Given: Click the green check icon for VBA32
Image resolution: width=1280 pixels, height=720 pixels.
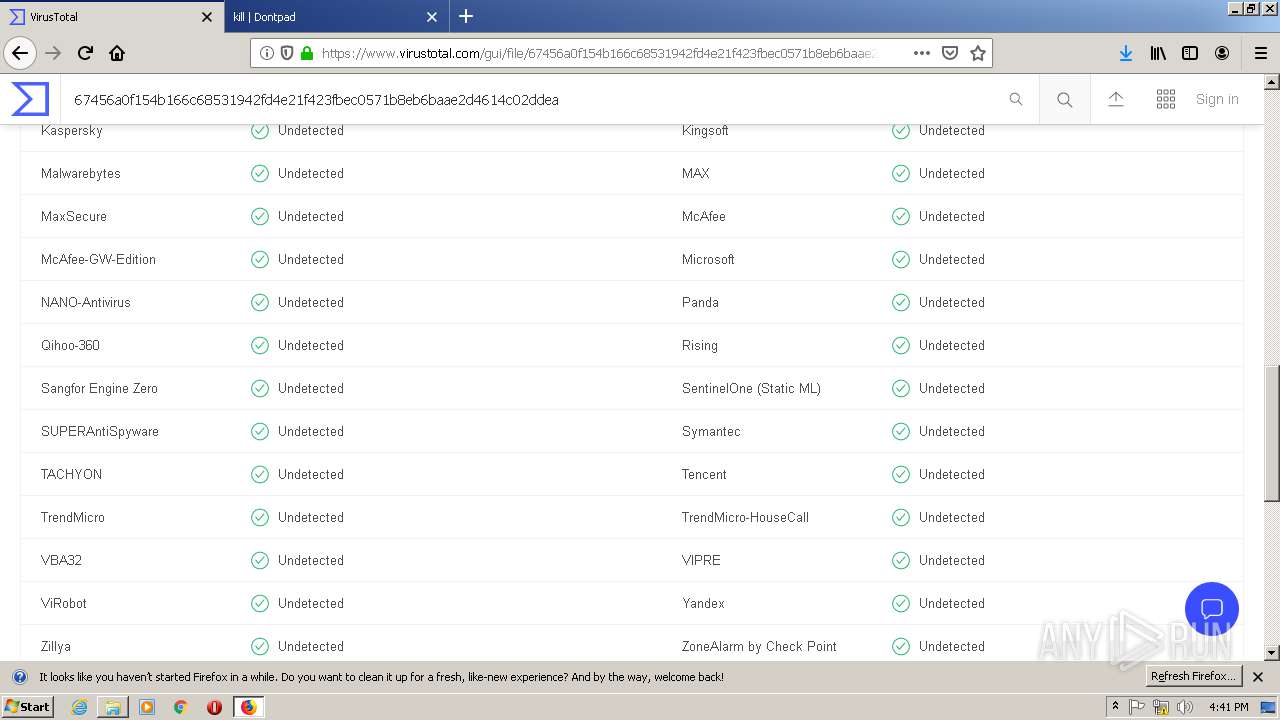Looking at the screenshot, I should click(x=260, y=561).
